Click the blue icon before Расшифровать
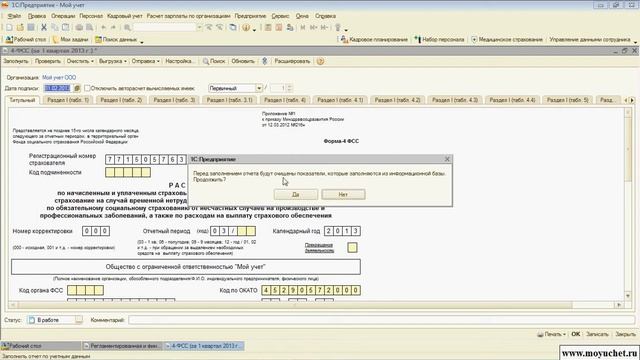 pos(264,61)
